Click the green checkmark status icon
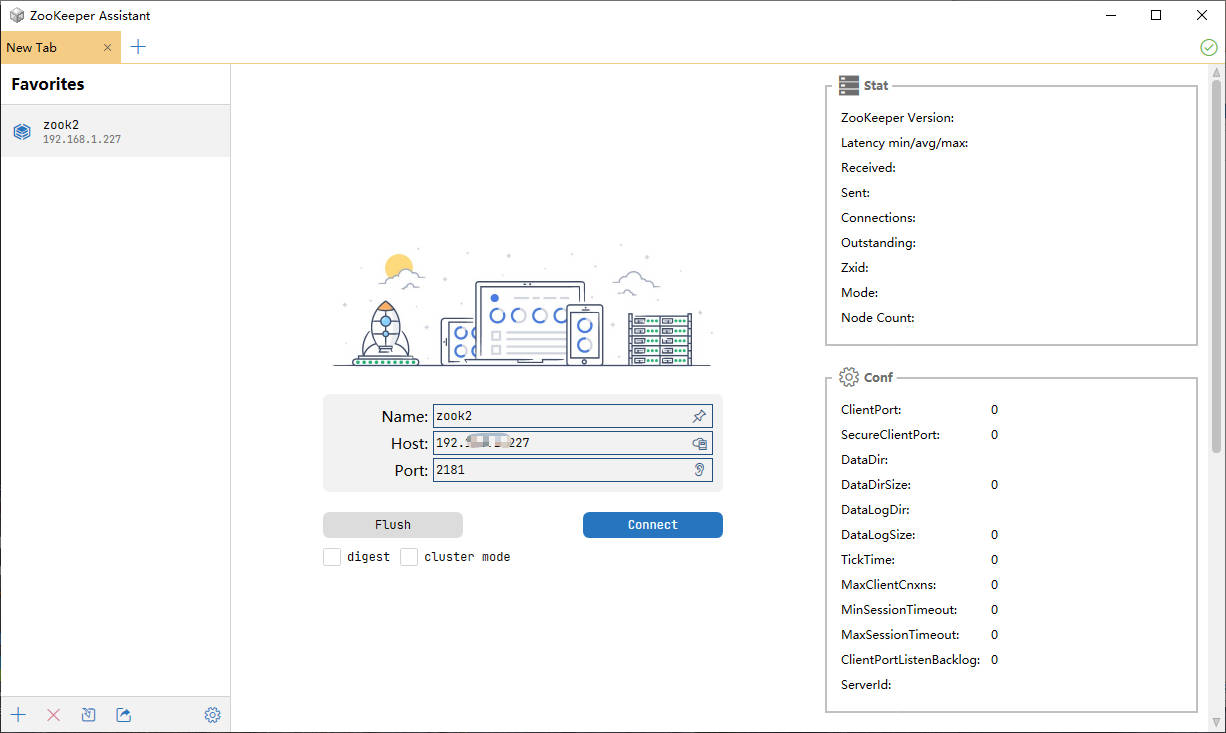 coord(1208,47)
